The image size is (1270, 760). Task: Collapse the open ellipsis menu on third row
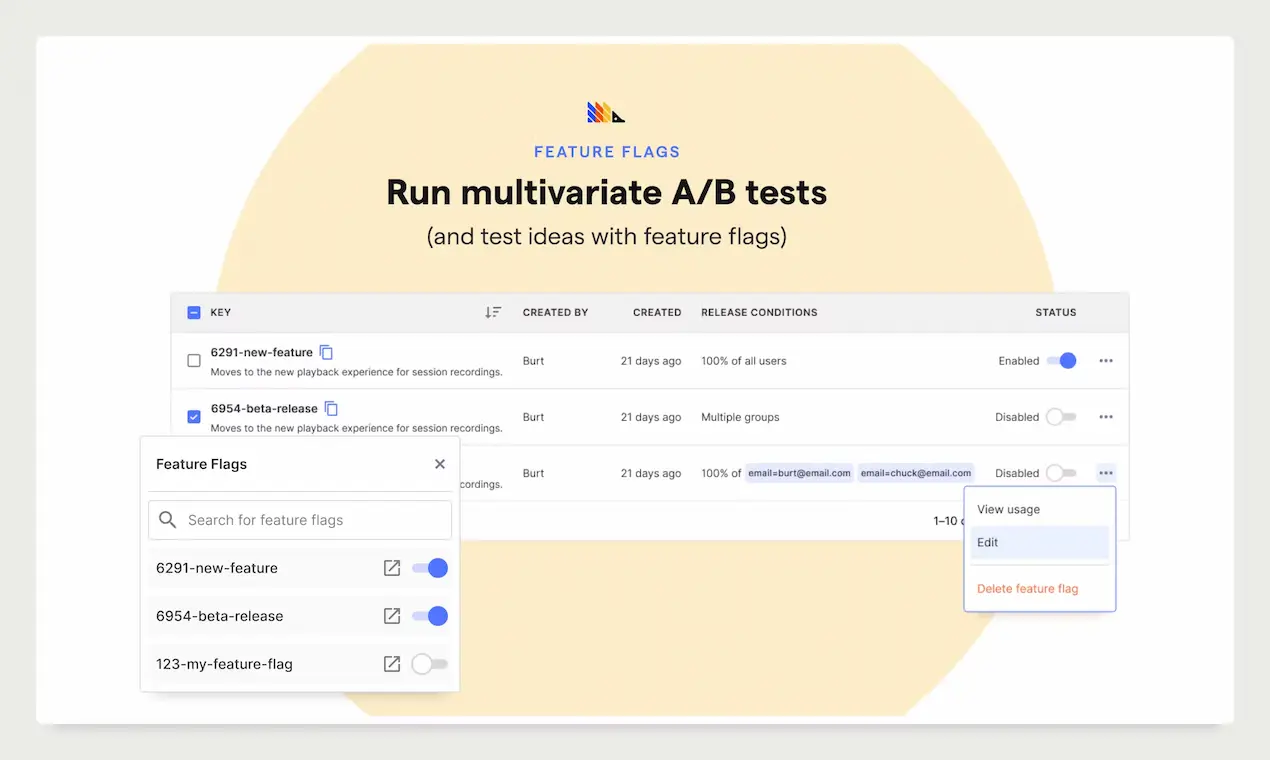(x=1106, y=473)
